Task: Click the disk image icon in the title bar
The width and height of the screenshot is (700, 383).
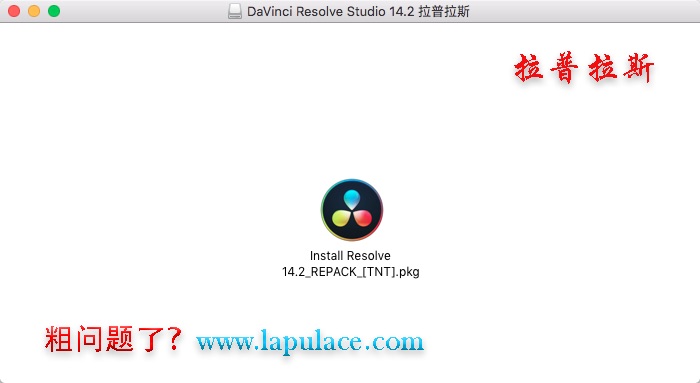Action: click(235, 11)
